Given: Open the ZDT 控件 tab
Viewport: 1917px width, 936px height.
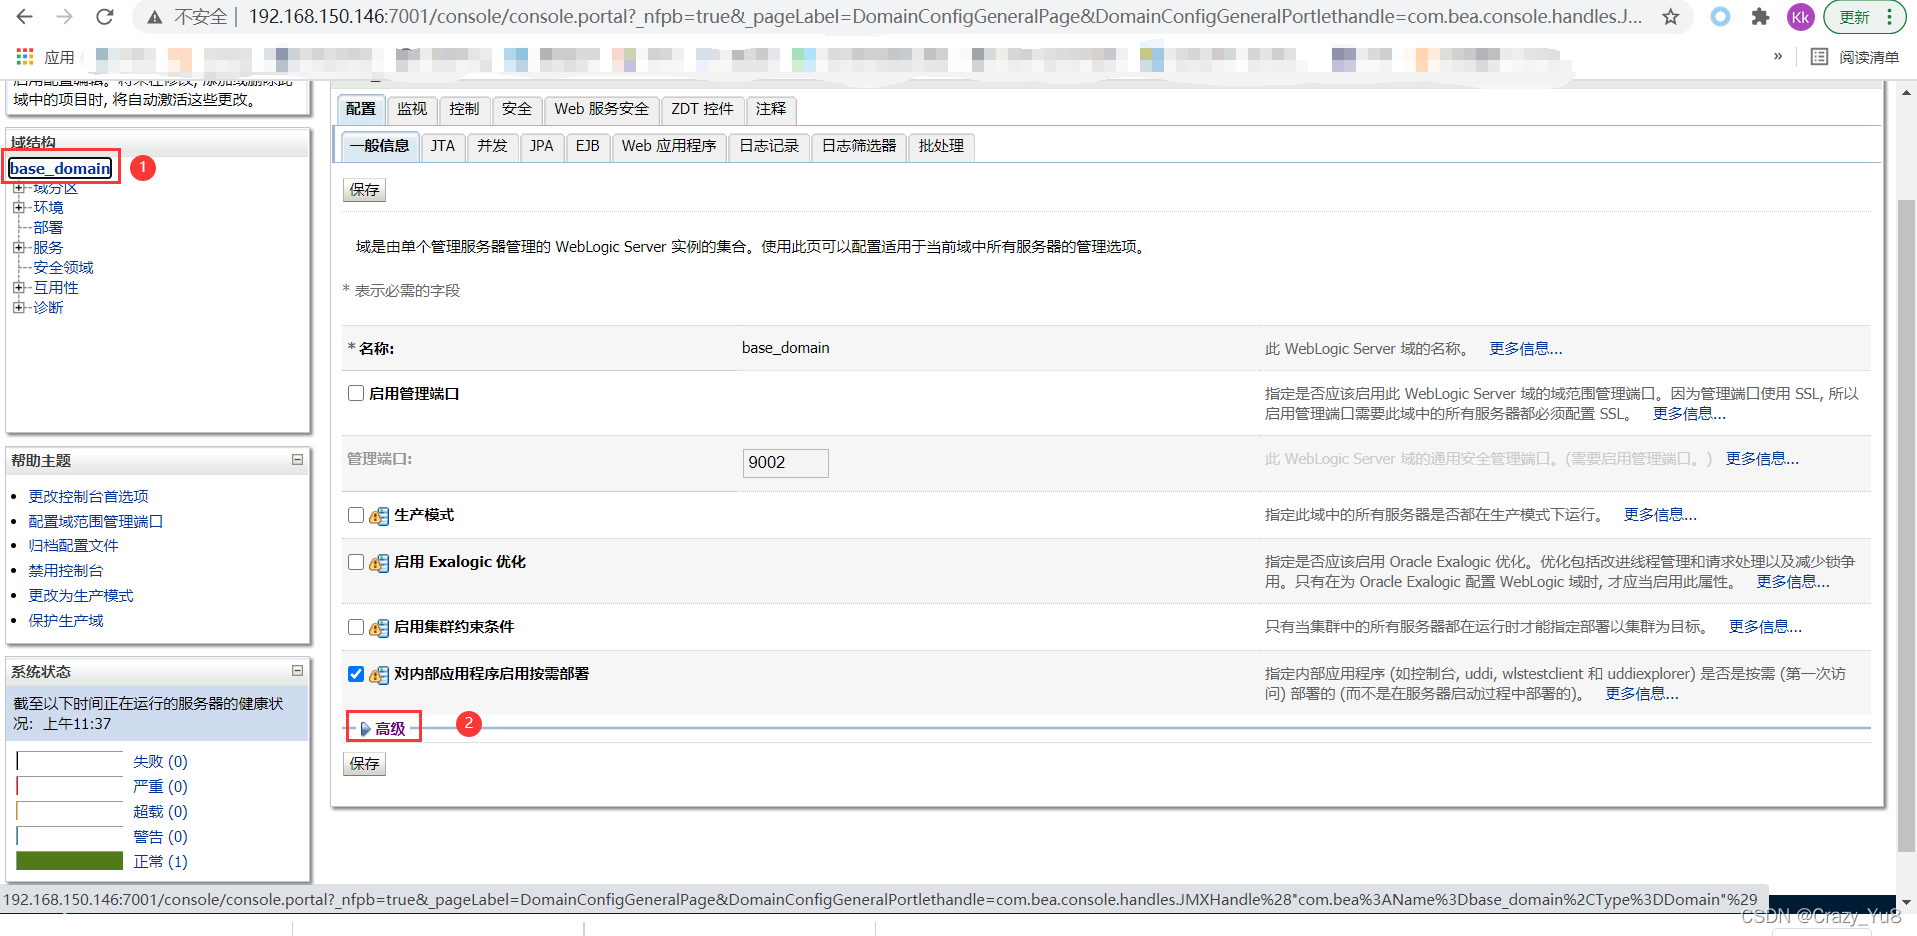Looking at the screenshot, I should 702,109.
